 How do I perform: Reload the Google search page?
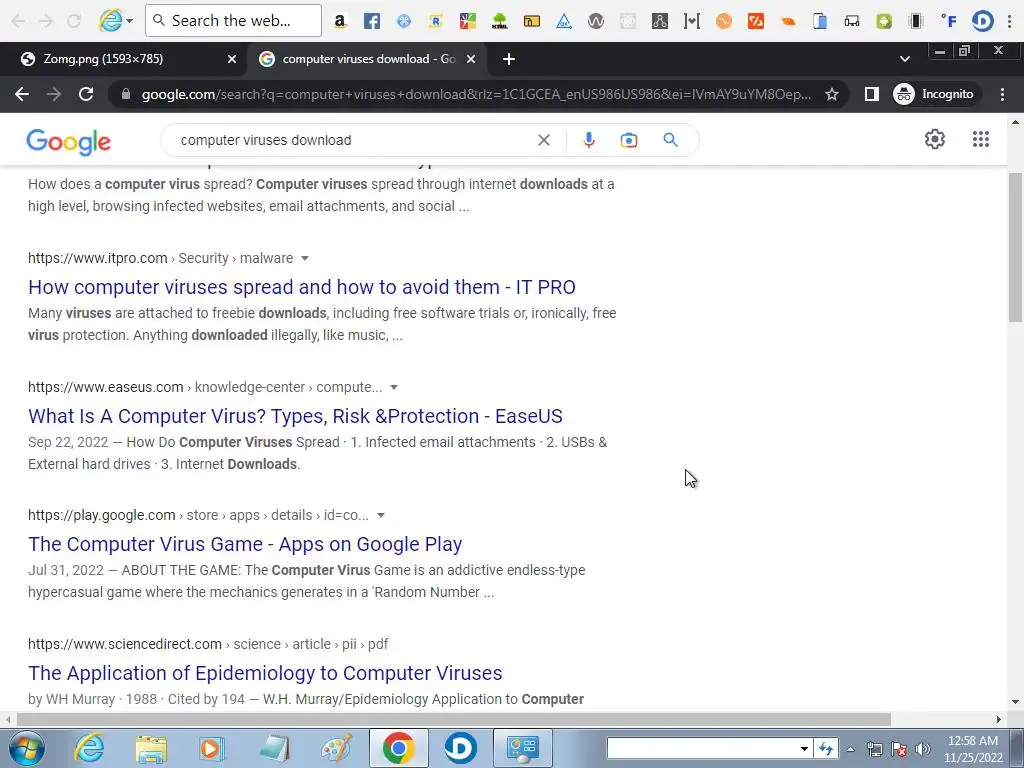[86, 94]
